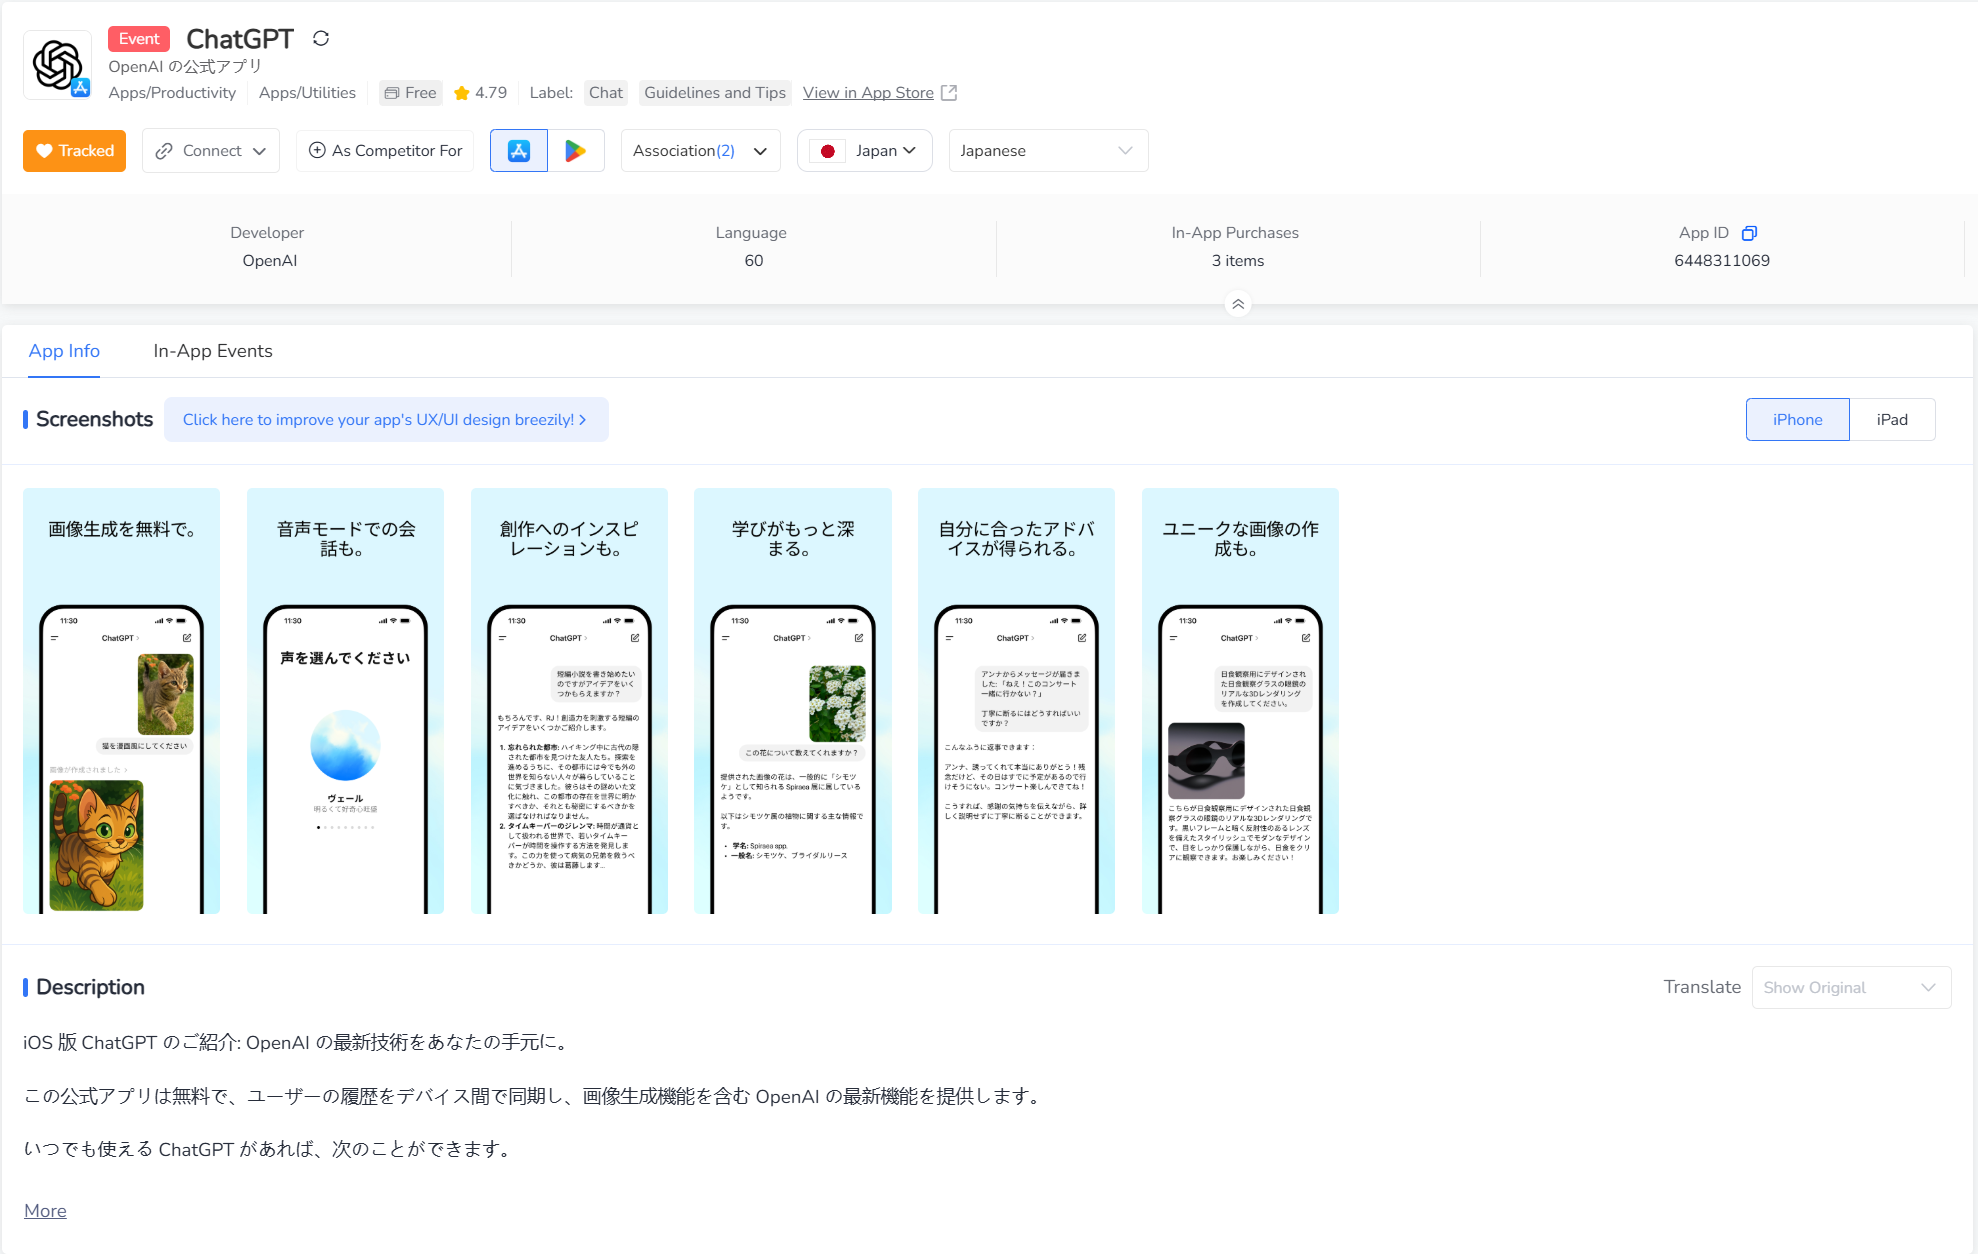The width and height of the screenshot is (1978, 1254).
Task: Click the refresh icon next to ChatGPT title
Action: pyautogui.click(x=321, y=38)
